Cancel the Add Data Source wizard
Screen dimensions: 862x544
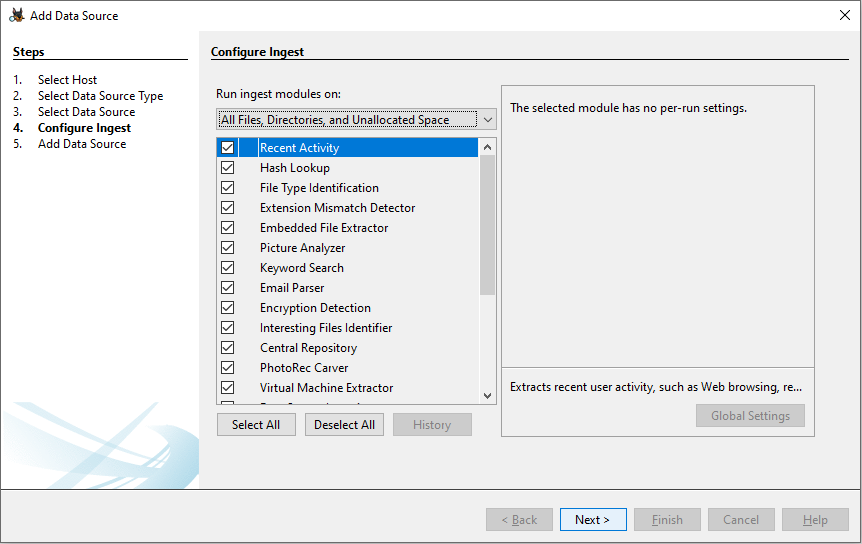pyautogui.click(x=741, y=520)
